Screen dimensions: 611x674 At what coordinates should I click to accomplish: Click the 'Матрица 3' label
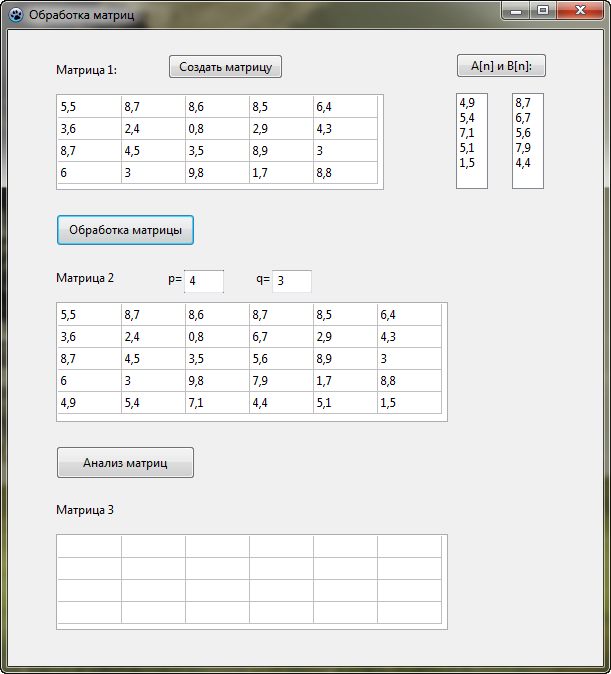85,510
